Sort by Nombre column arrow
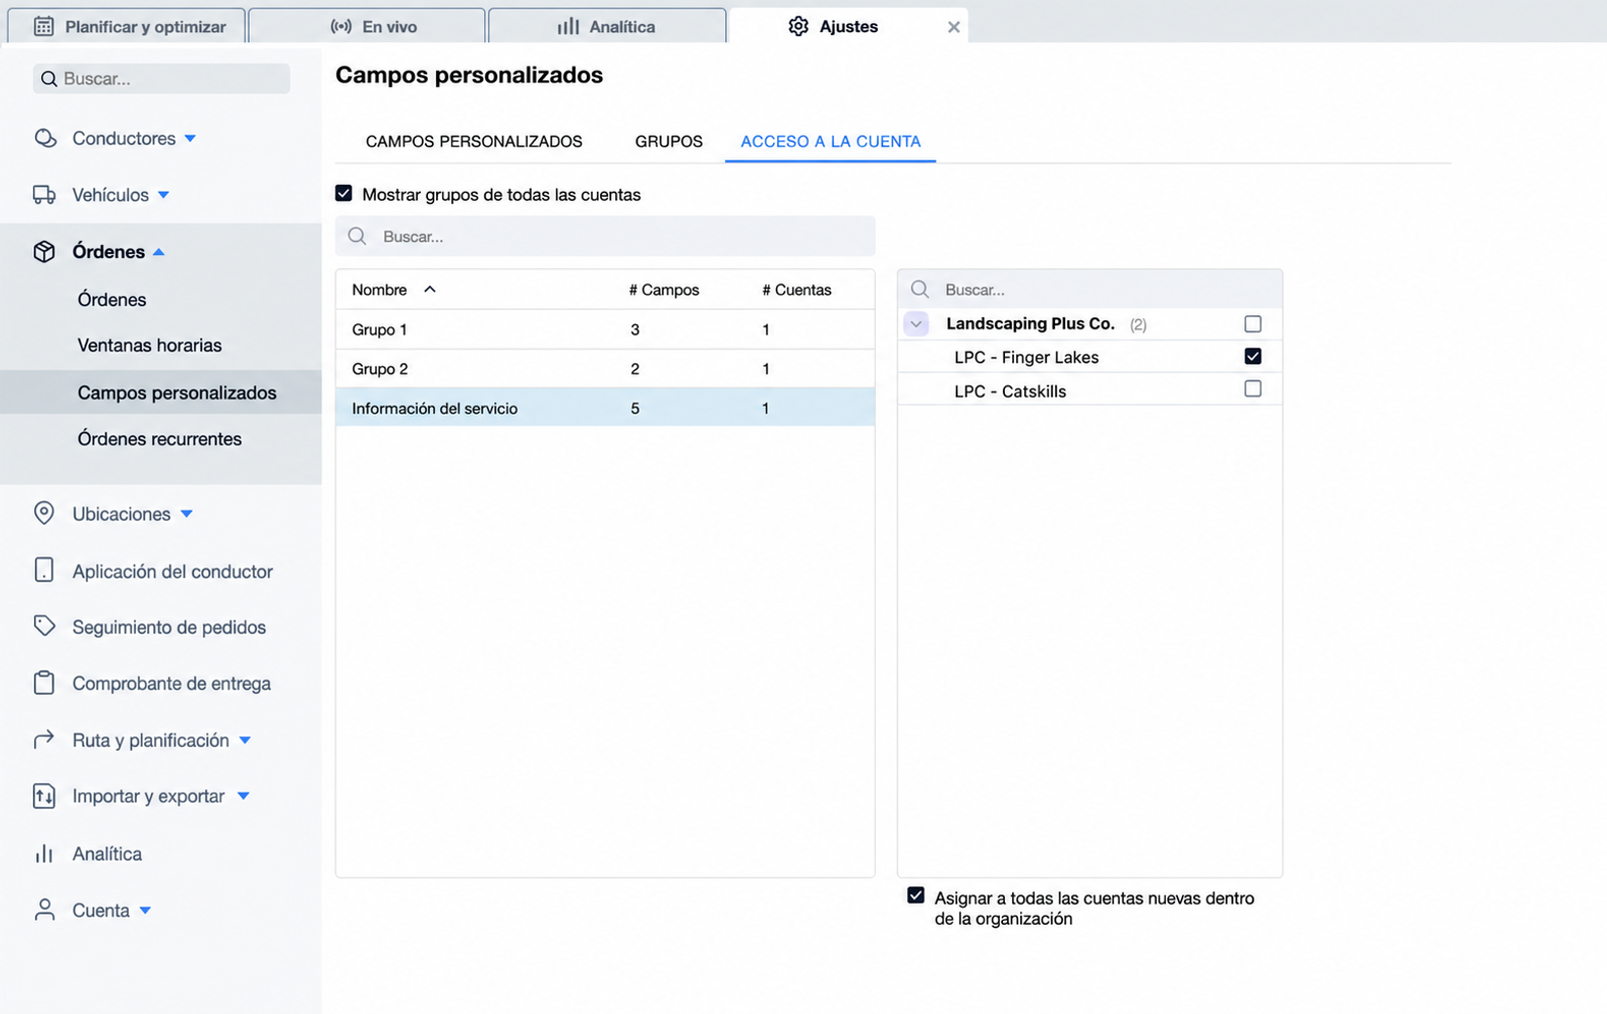The image size is (1607, 1014). click(430, 289)
